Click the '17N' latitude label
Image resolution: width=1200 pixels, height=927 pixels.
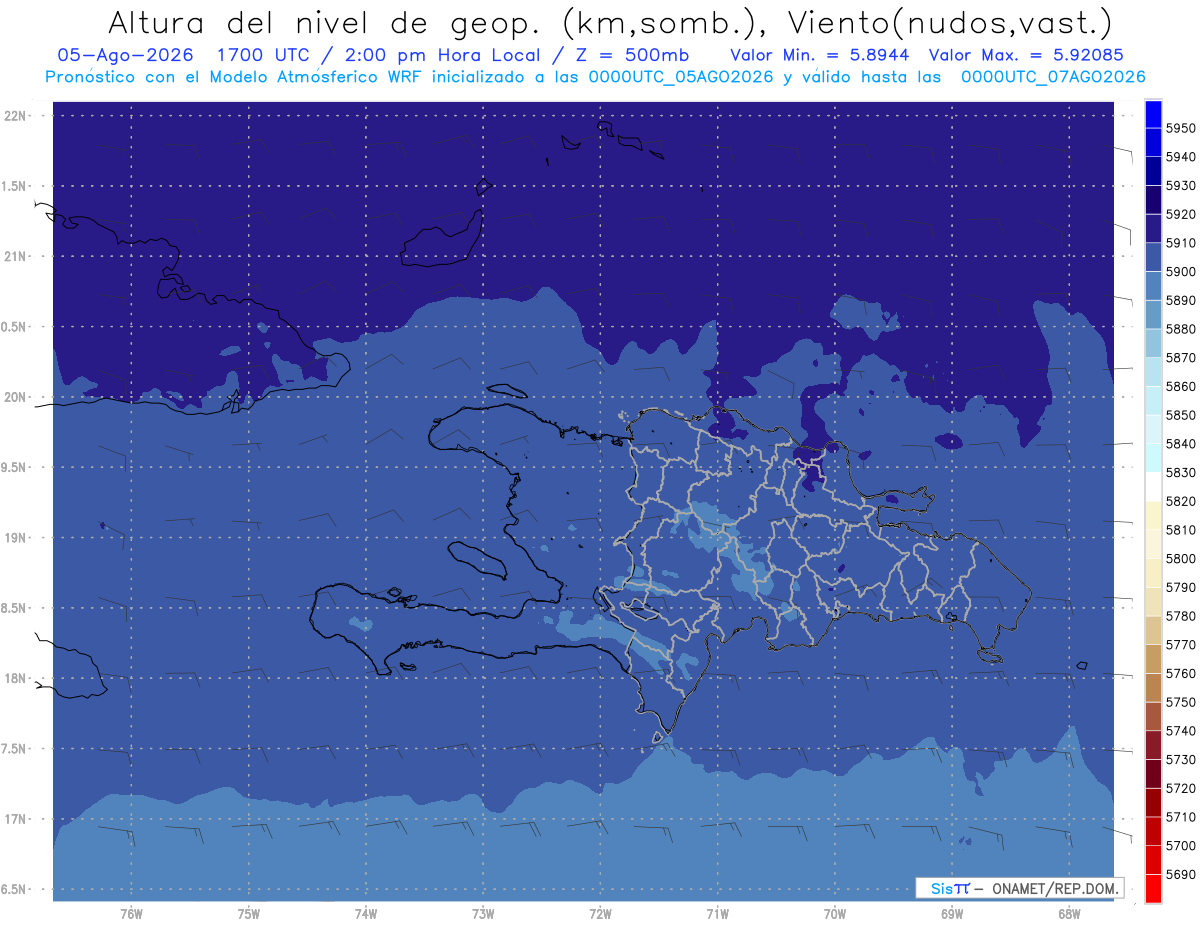(15, 819)
